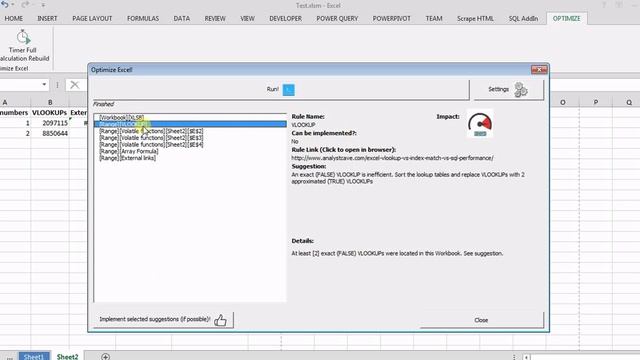
Task: Click cell containing 8850644
Action: tap(50, 133)
